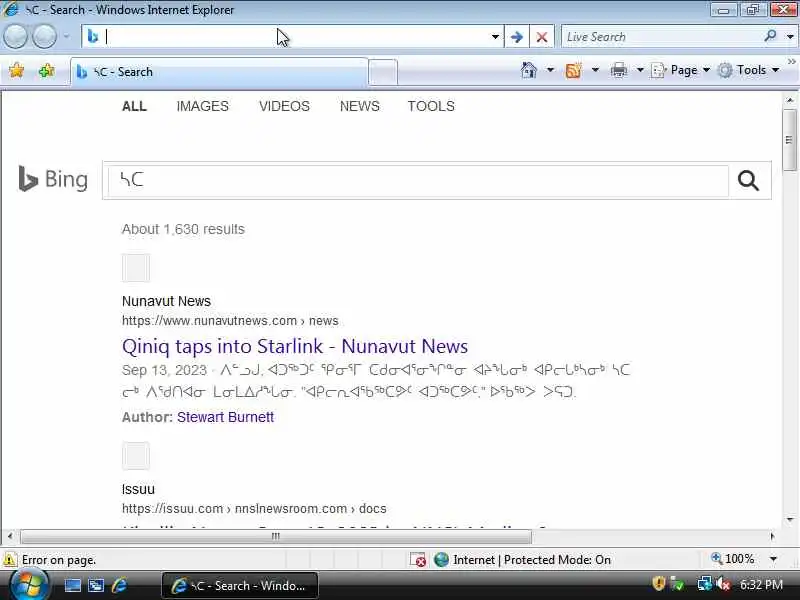Click the Switch between windows icon
The width and height of the screenshot is (800, 600).
click(96, 585)
